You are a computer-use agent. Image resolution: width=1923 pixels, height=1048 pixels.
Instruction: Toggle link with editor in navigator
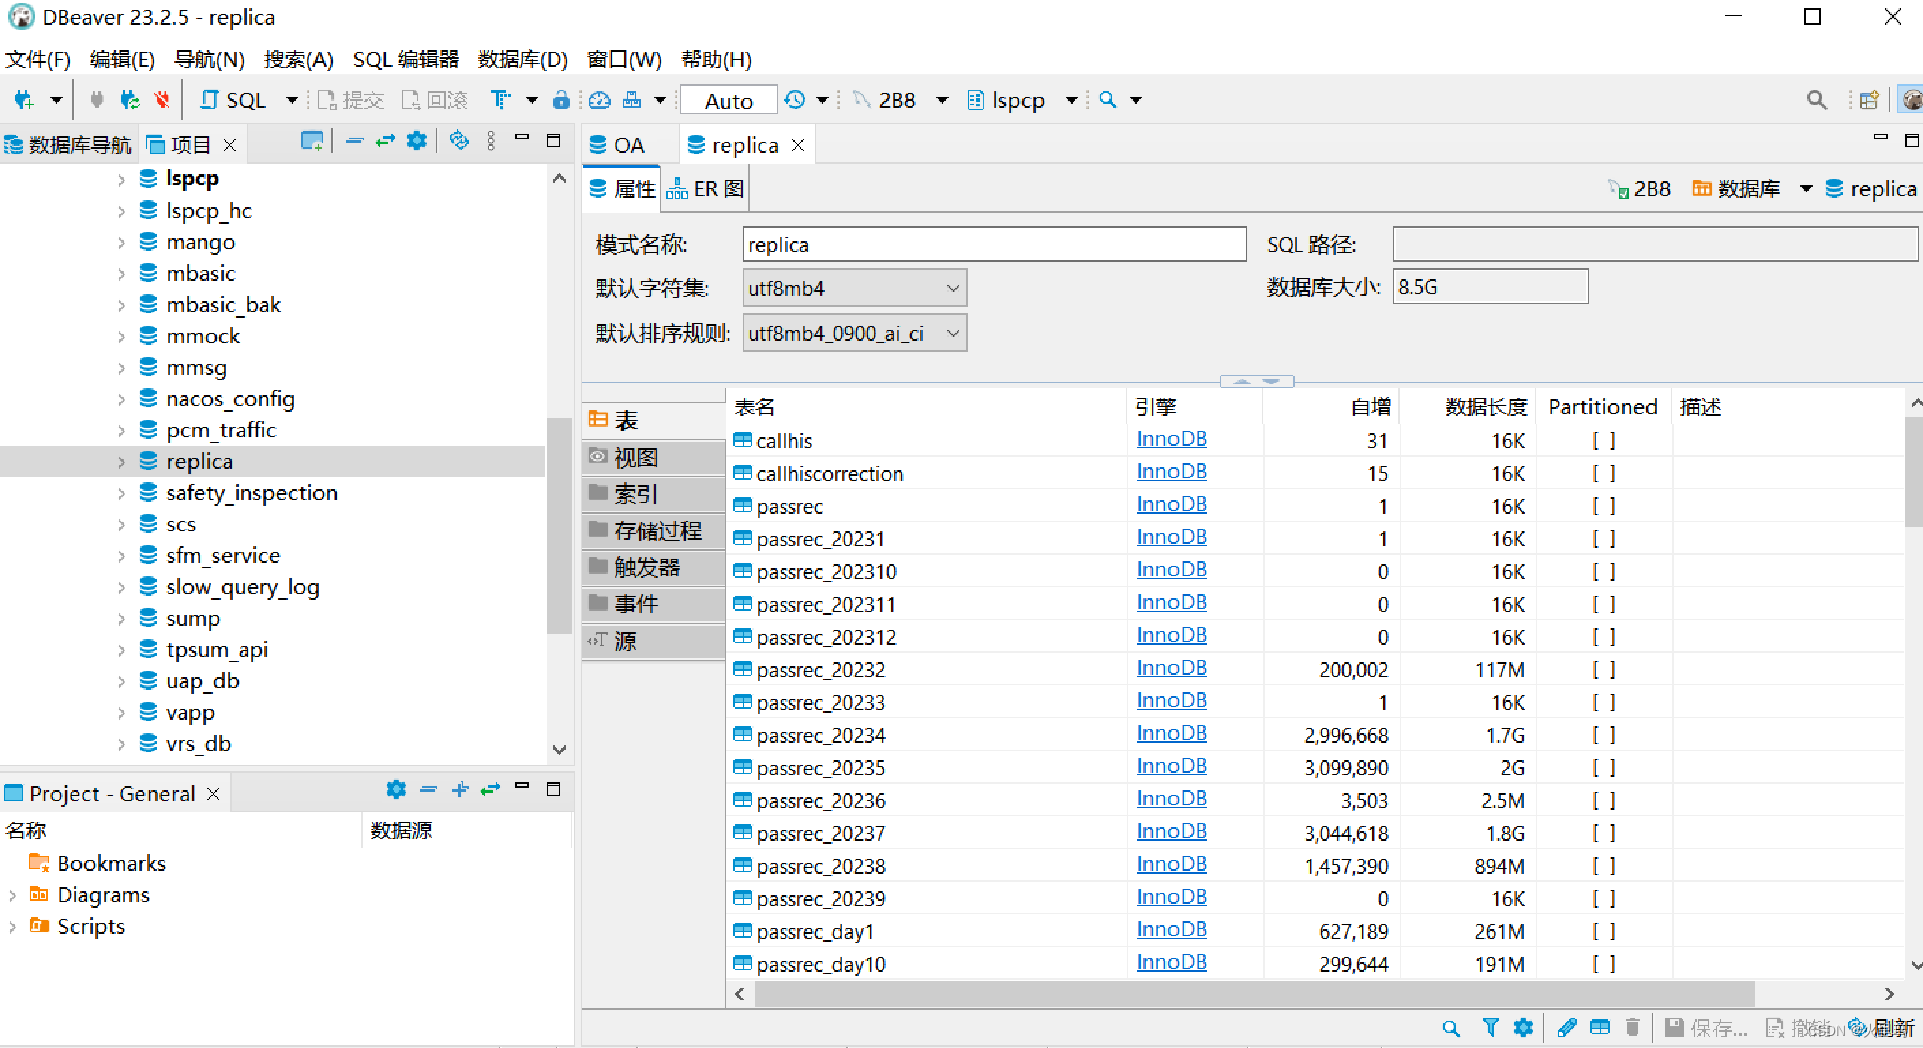tap(385, 142)
